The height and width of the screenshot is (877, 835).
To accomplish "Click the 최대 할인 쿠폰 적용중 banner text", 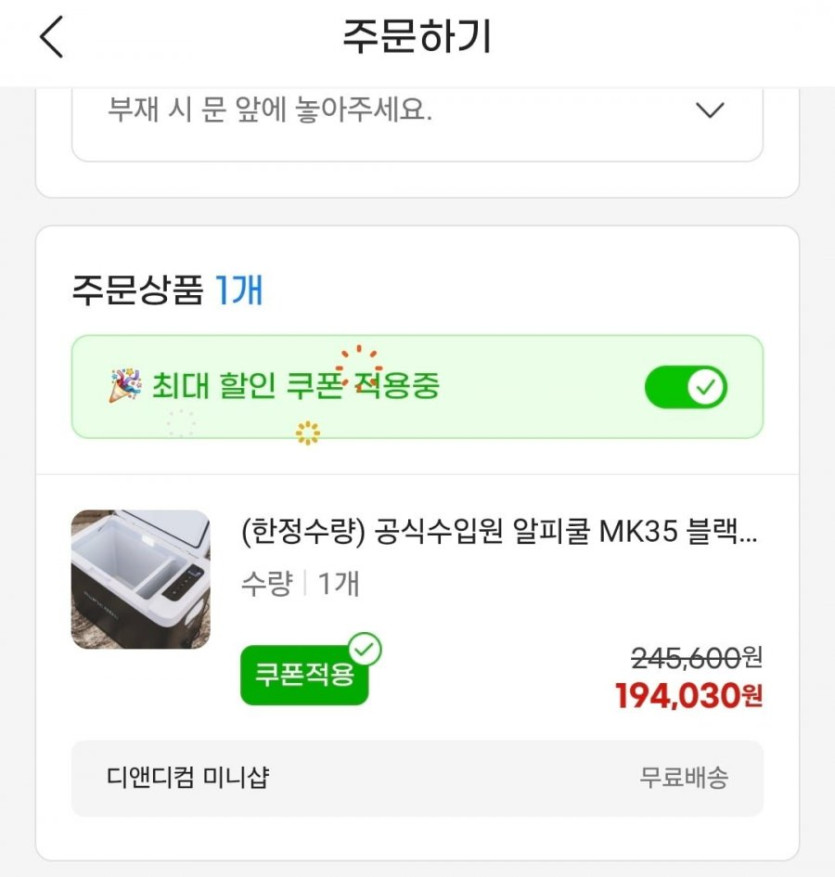I will coord(296,386).
